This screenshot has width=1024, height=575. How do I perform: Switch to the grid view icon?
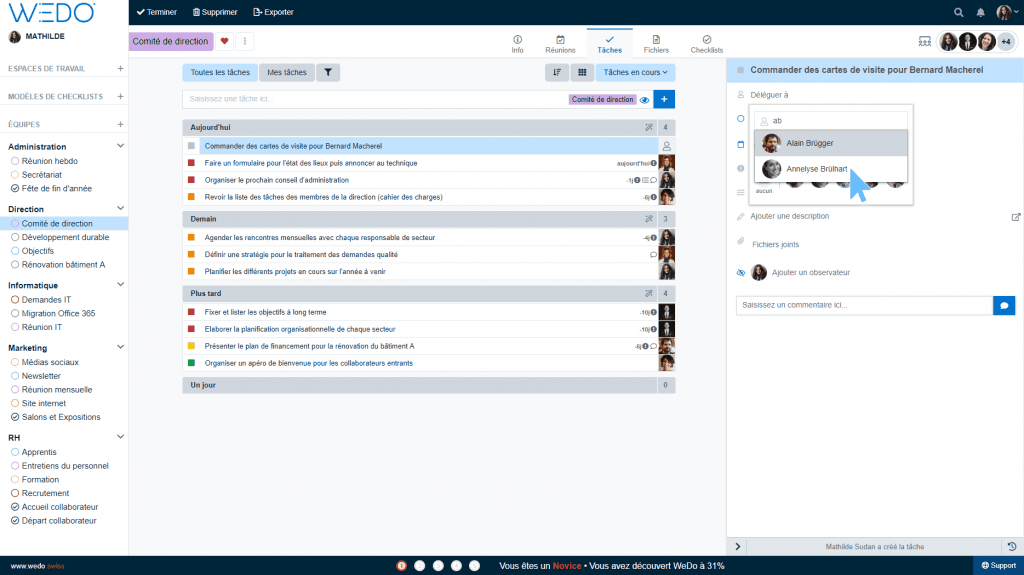point(582,72)
